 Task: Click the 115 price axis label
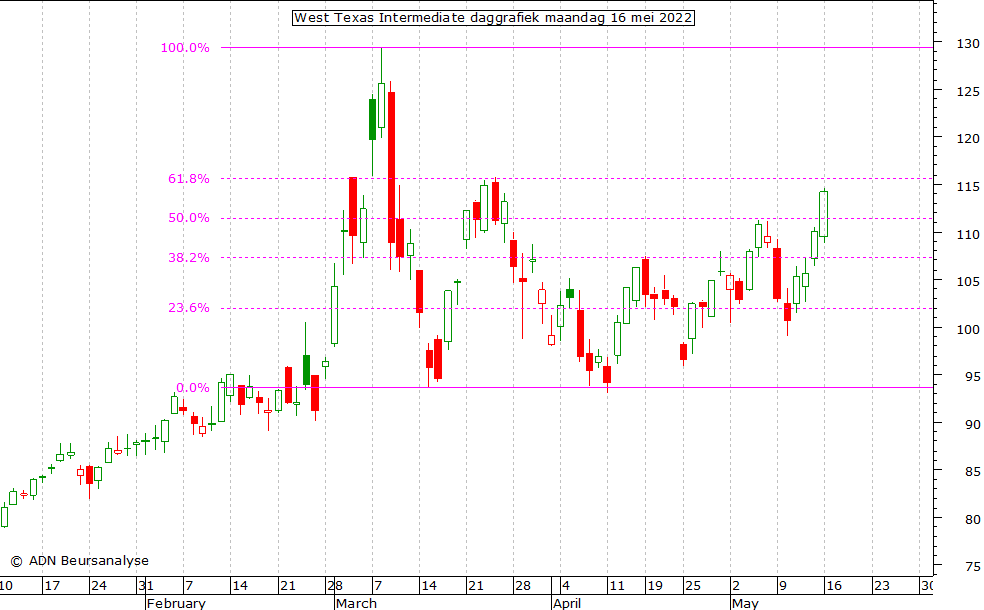coord(968,187)
